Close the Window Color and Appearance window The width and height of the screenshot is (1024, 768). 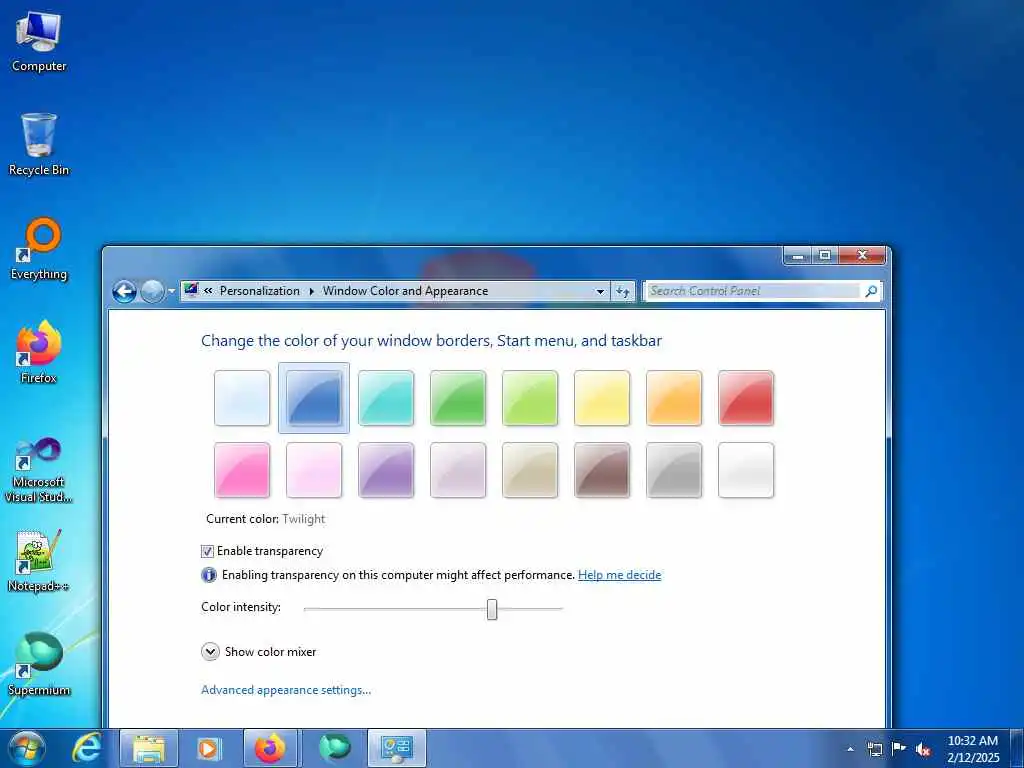tap(862, 256)
